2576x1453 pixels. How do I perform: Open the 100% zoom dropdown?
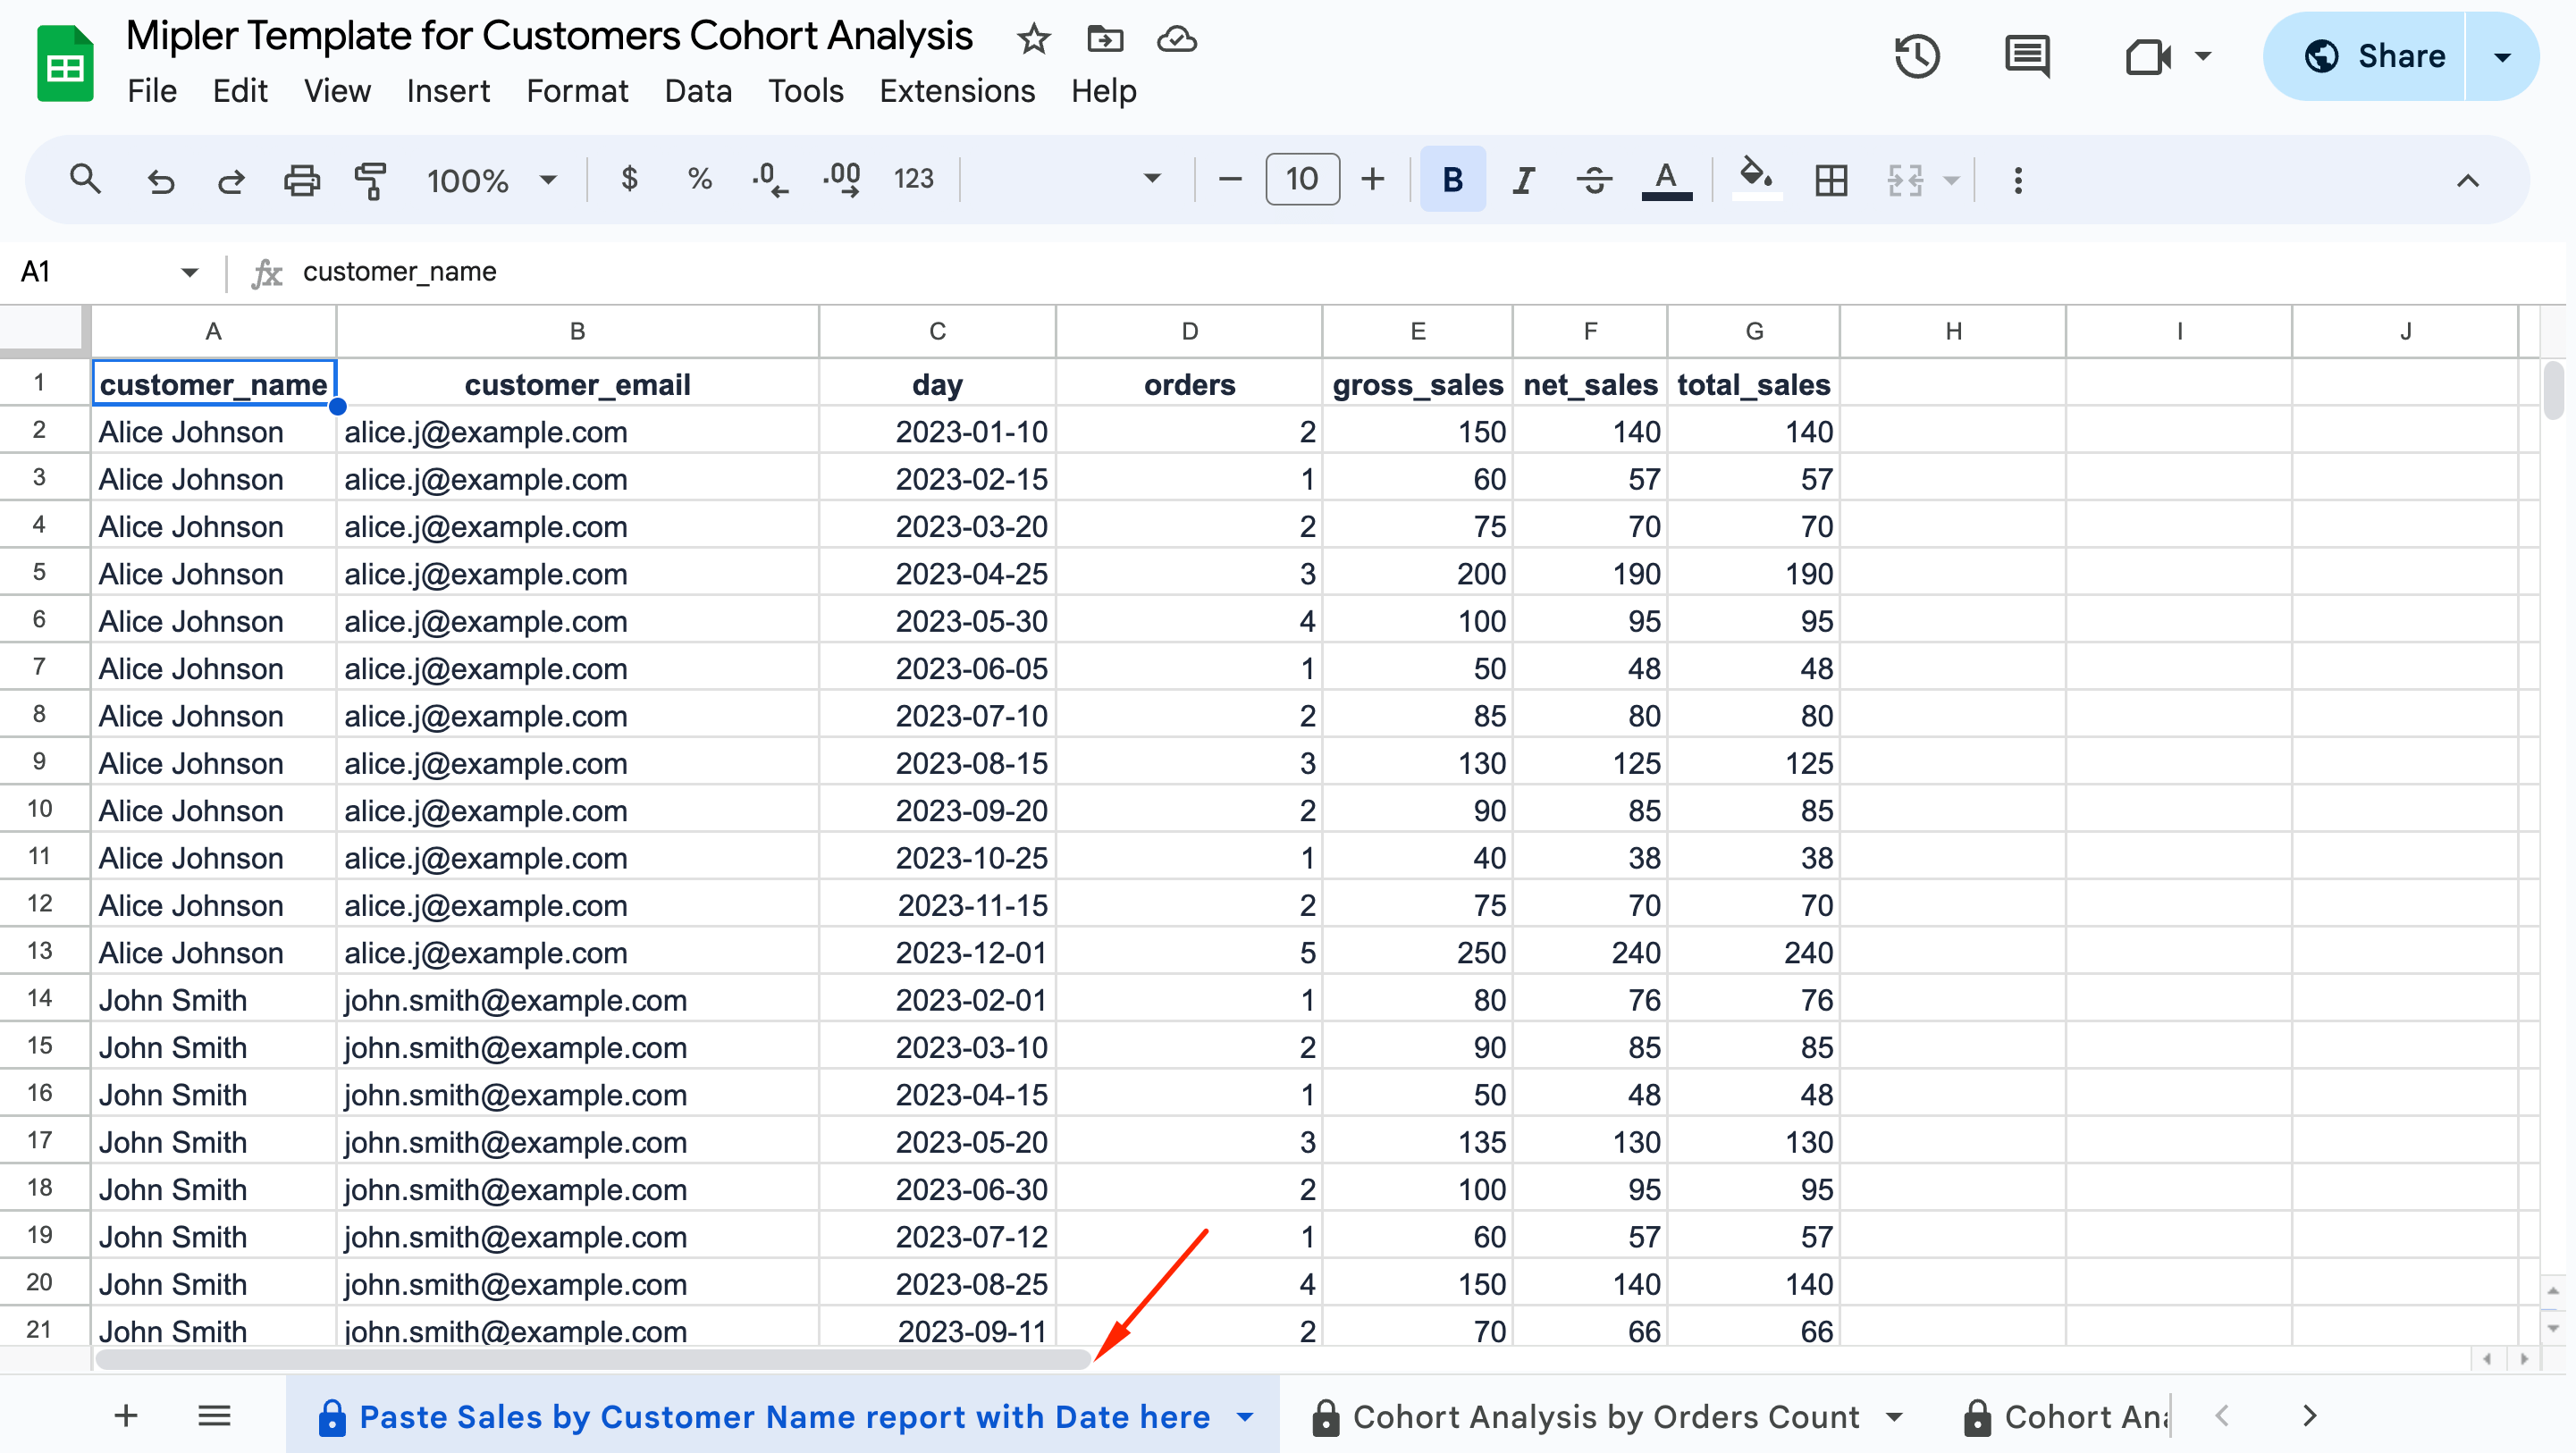490,180
